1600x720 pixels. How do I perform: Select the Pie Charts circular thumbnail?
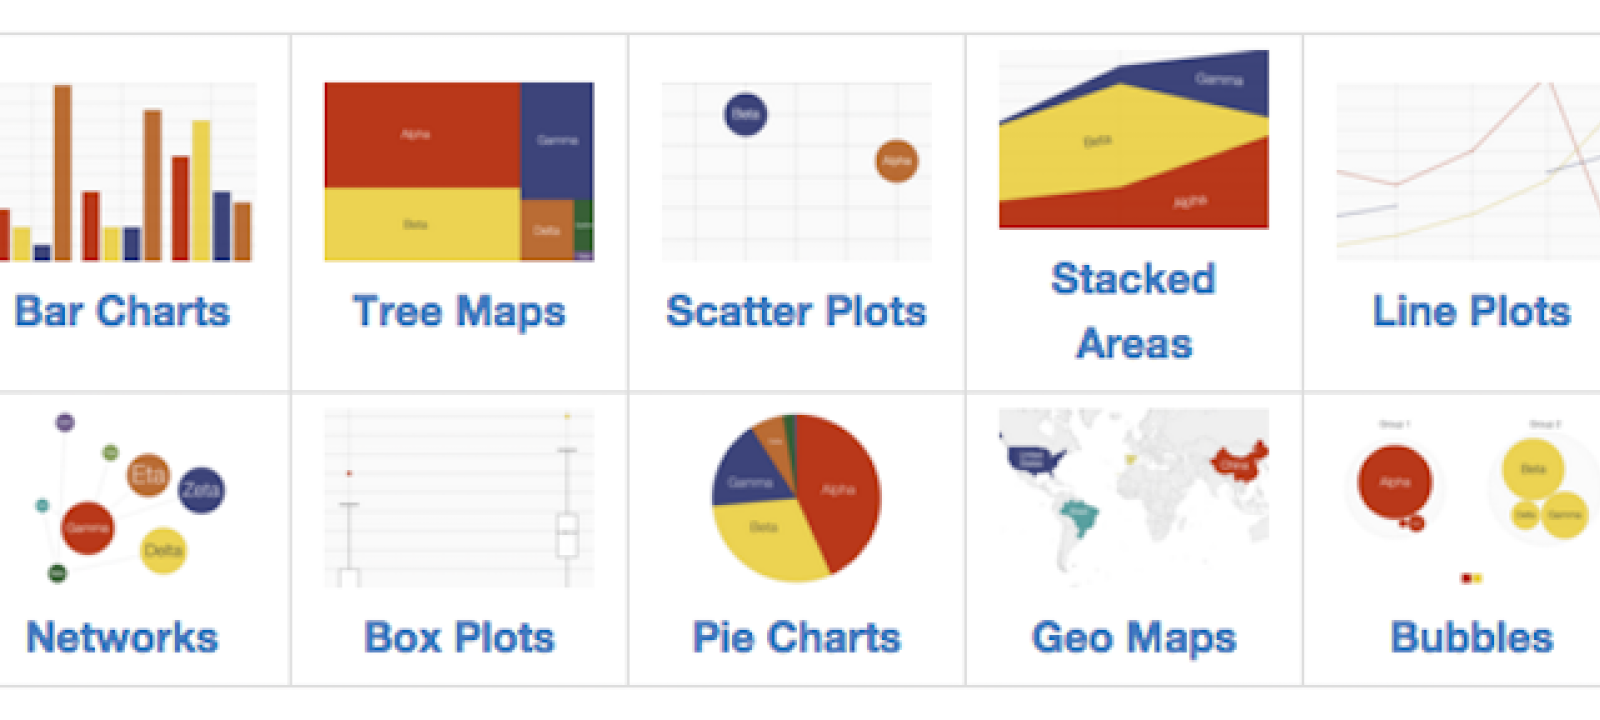pos(796,498)
